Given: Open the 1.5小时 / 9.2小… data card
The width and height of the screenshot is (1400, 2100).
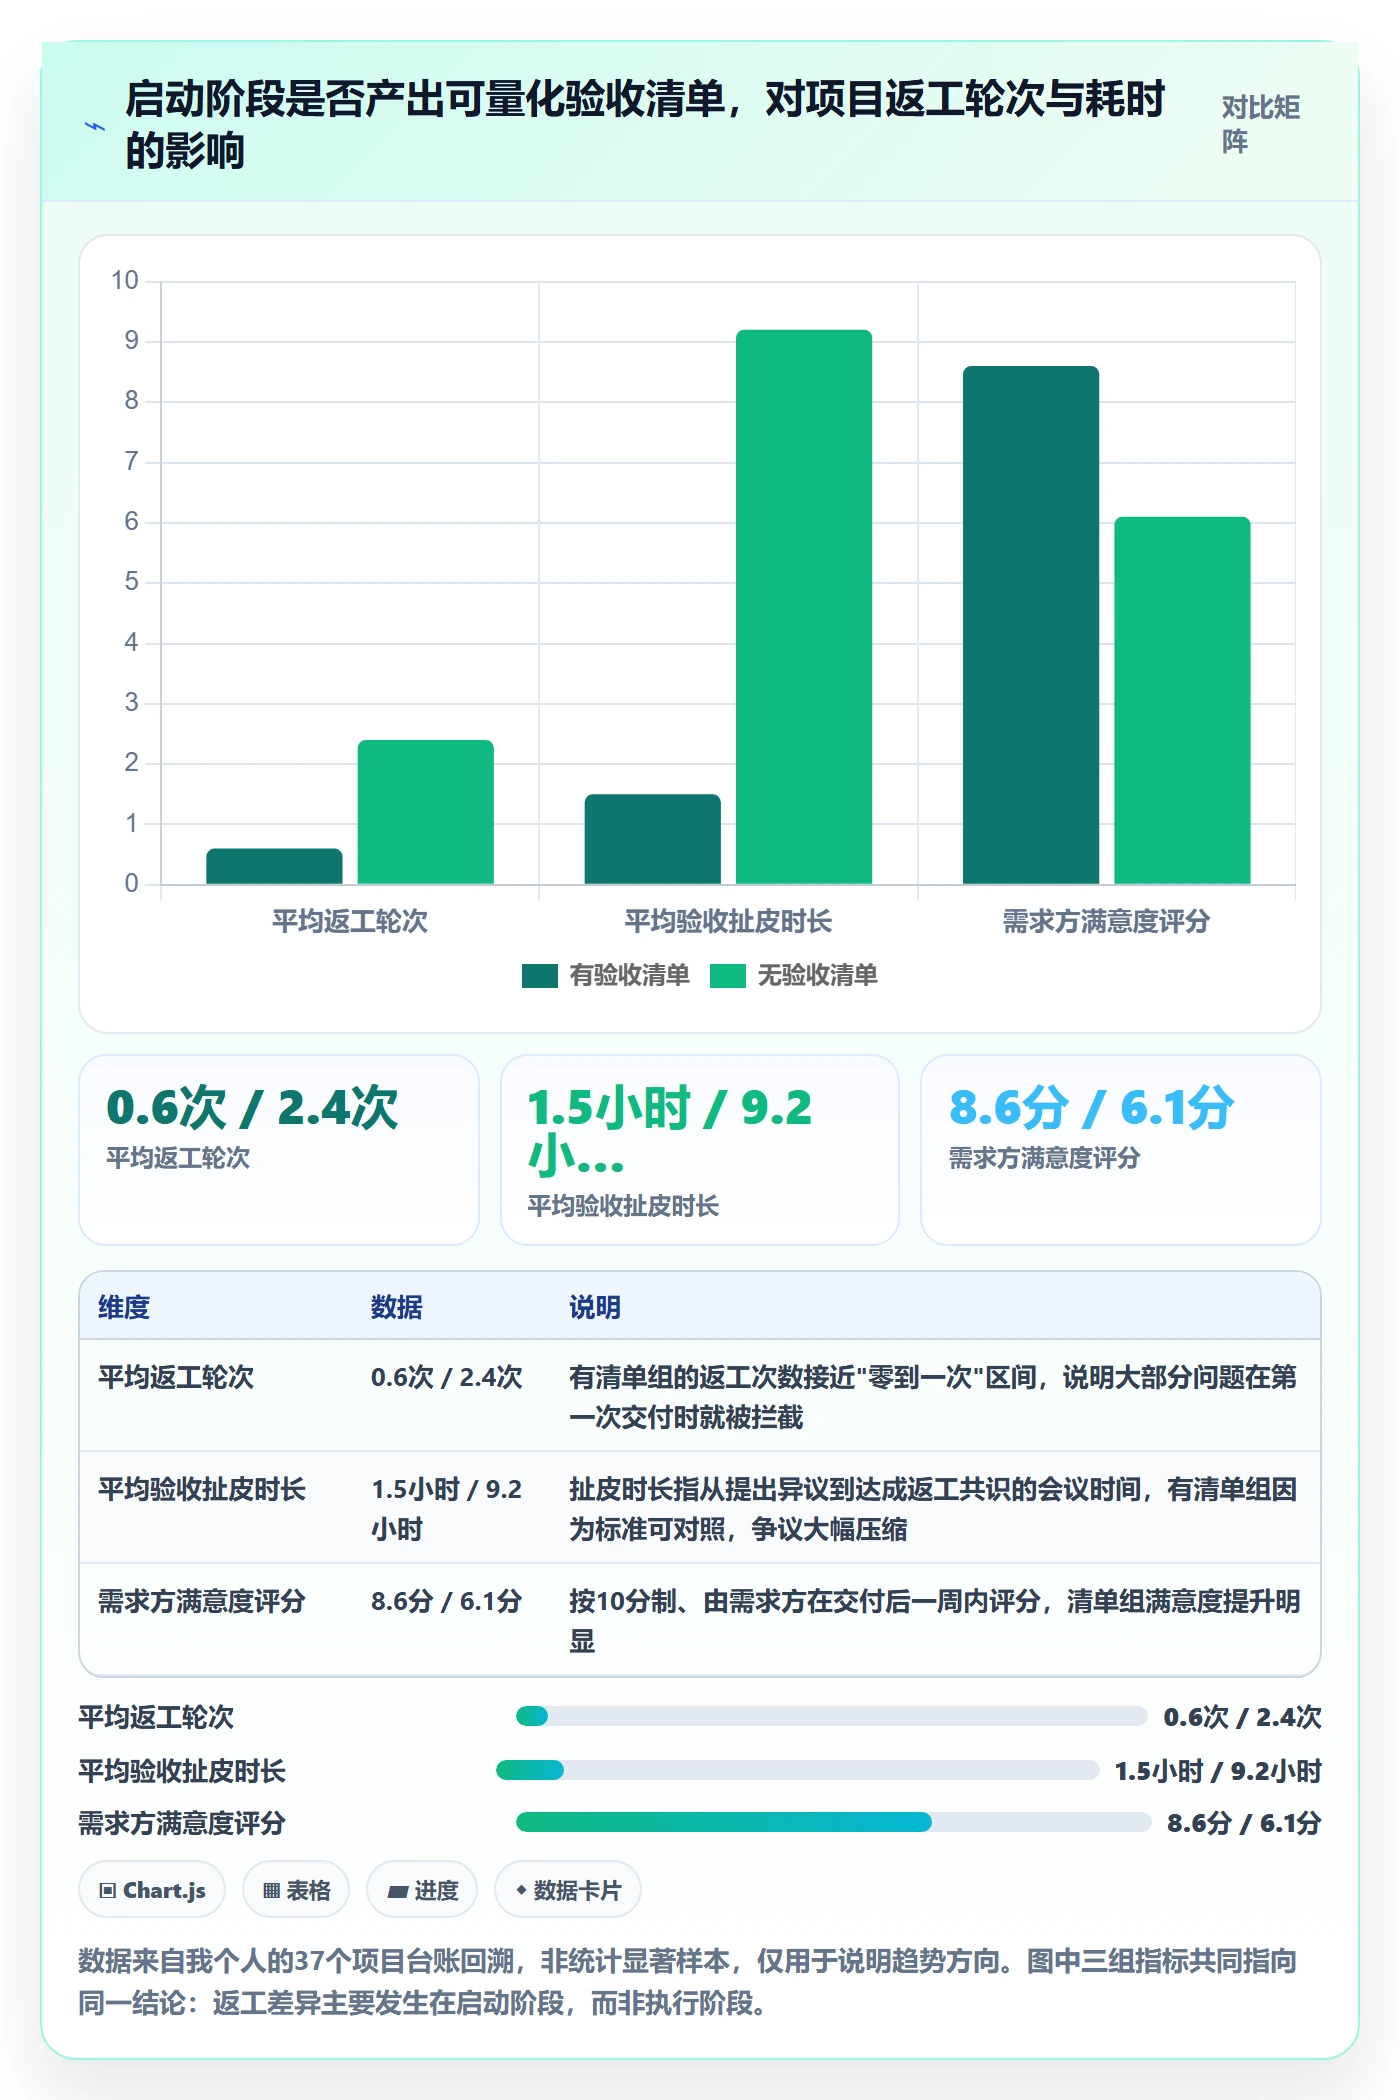Looking at the screenshot, I should point(700,1150).
